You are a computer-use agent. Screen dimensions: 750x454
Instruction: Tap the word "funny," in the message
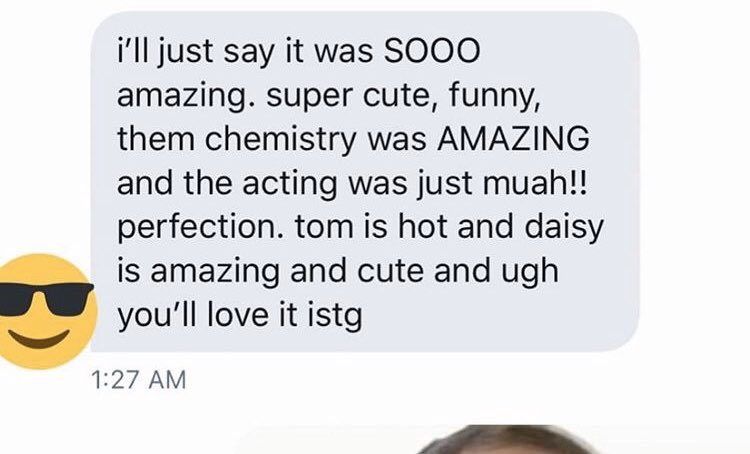(495, 97)
